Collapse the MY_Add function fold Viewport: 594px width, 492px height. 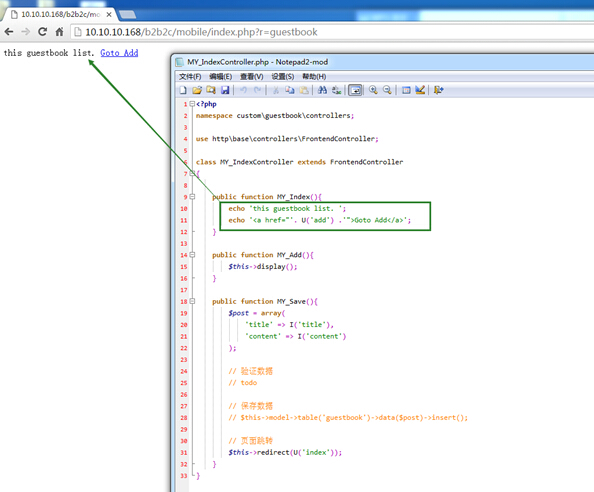tap(192, 255)
